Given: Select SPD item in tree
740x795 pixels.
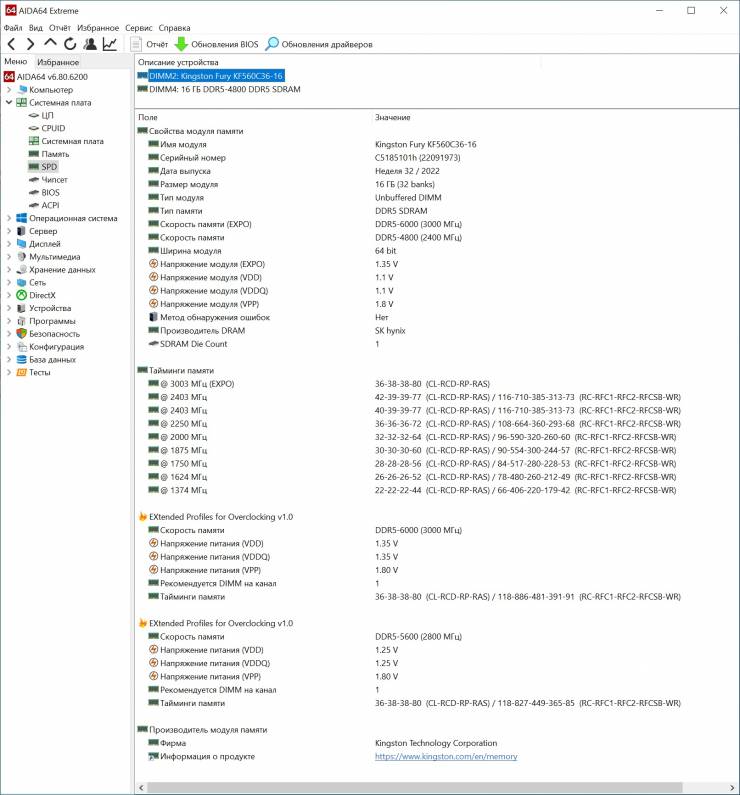Looking at the screenshot, I should click(x=49, y=167).
